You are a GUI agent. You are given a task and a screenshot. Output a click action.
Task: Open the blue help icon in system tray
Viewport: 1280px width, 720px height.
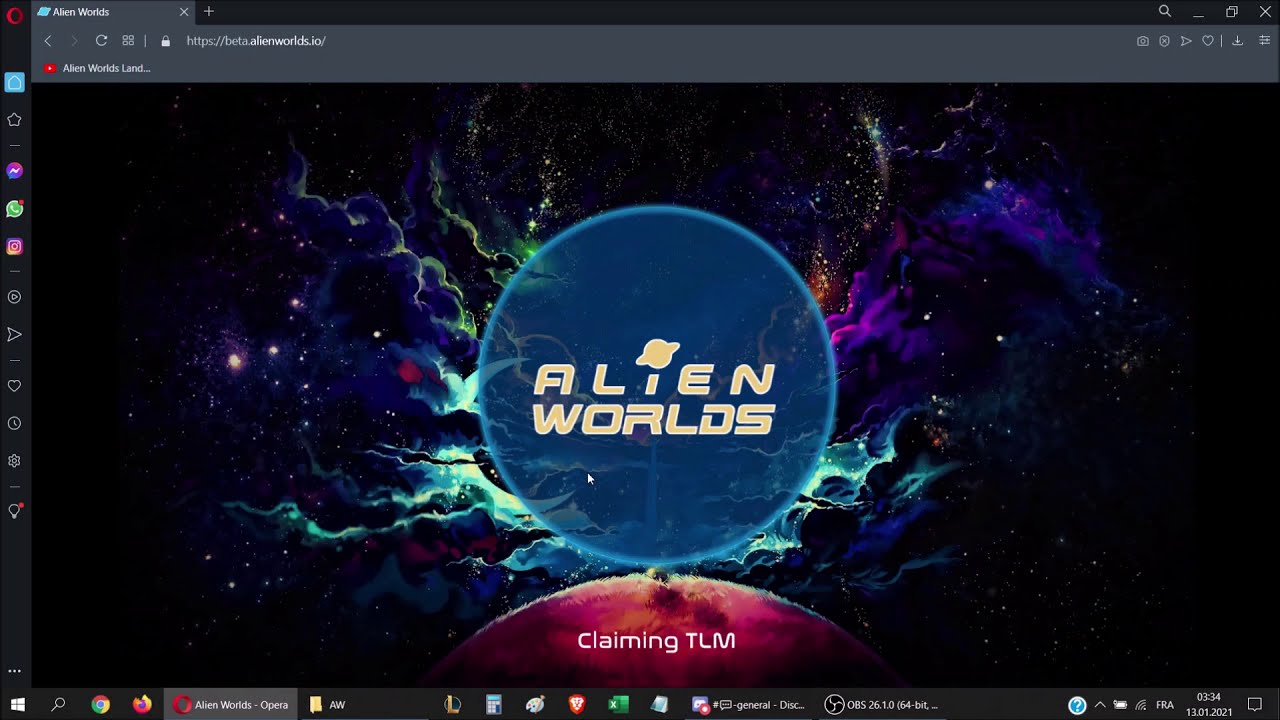1077,705
